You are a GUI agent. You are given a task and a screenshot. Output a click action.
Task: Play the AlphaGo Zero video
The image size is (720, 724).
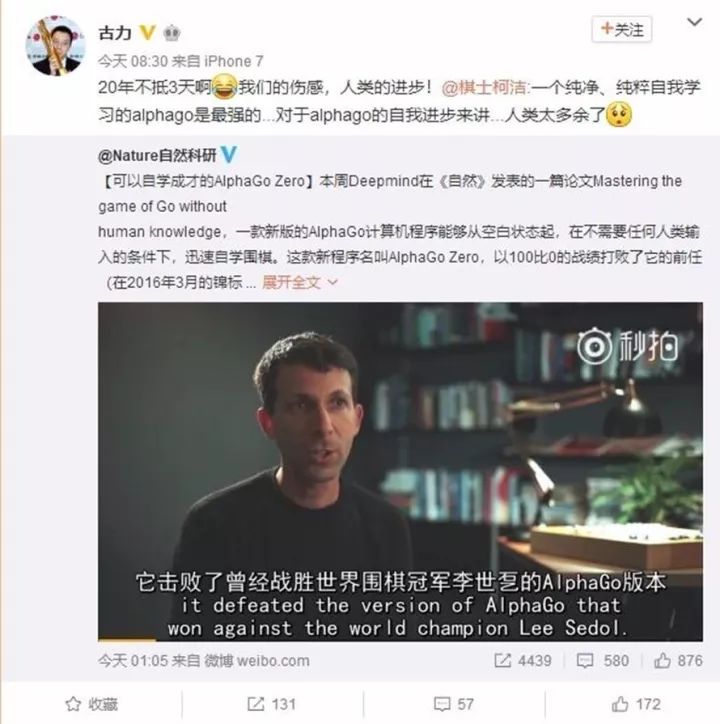(x=400, y=471)
